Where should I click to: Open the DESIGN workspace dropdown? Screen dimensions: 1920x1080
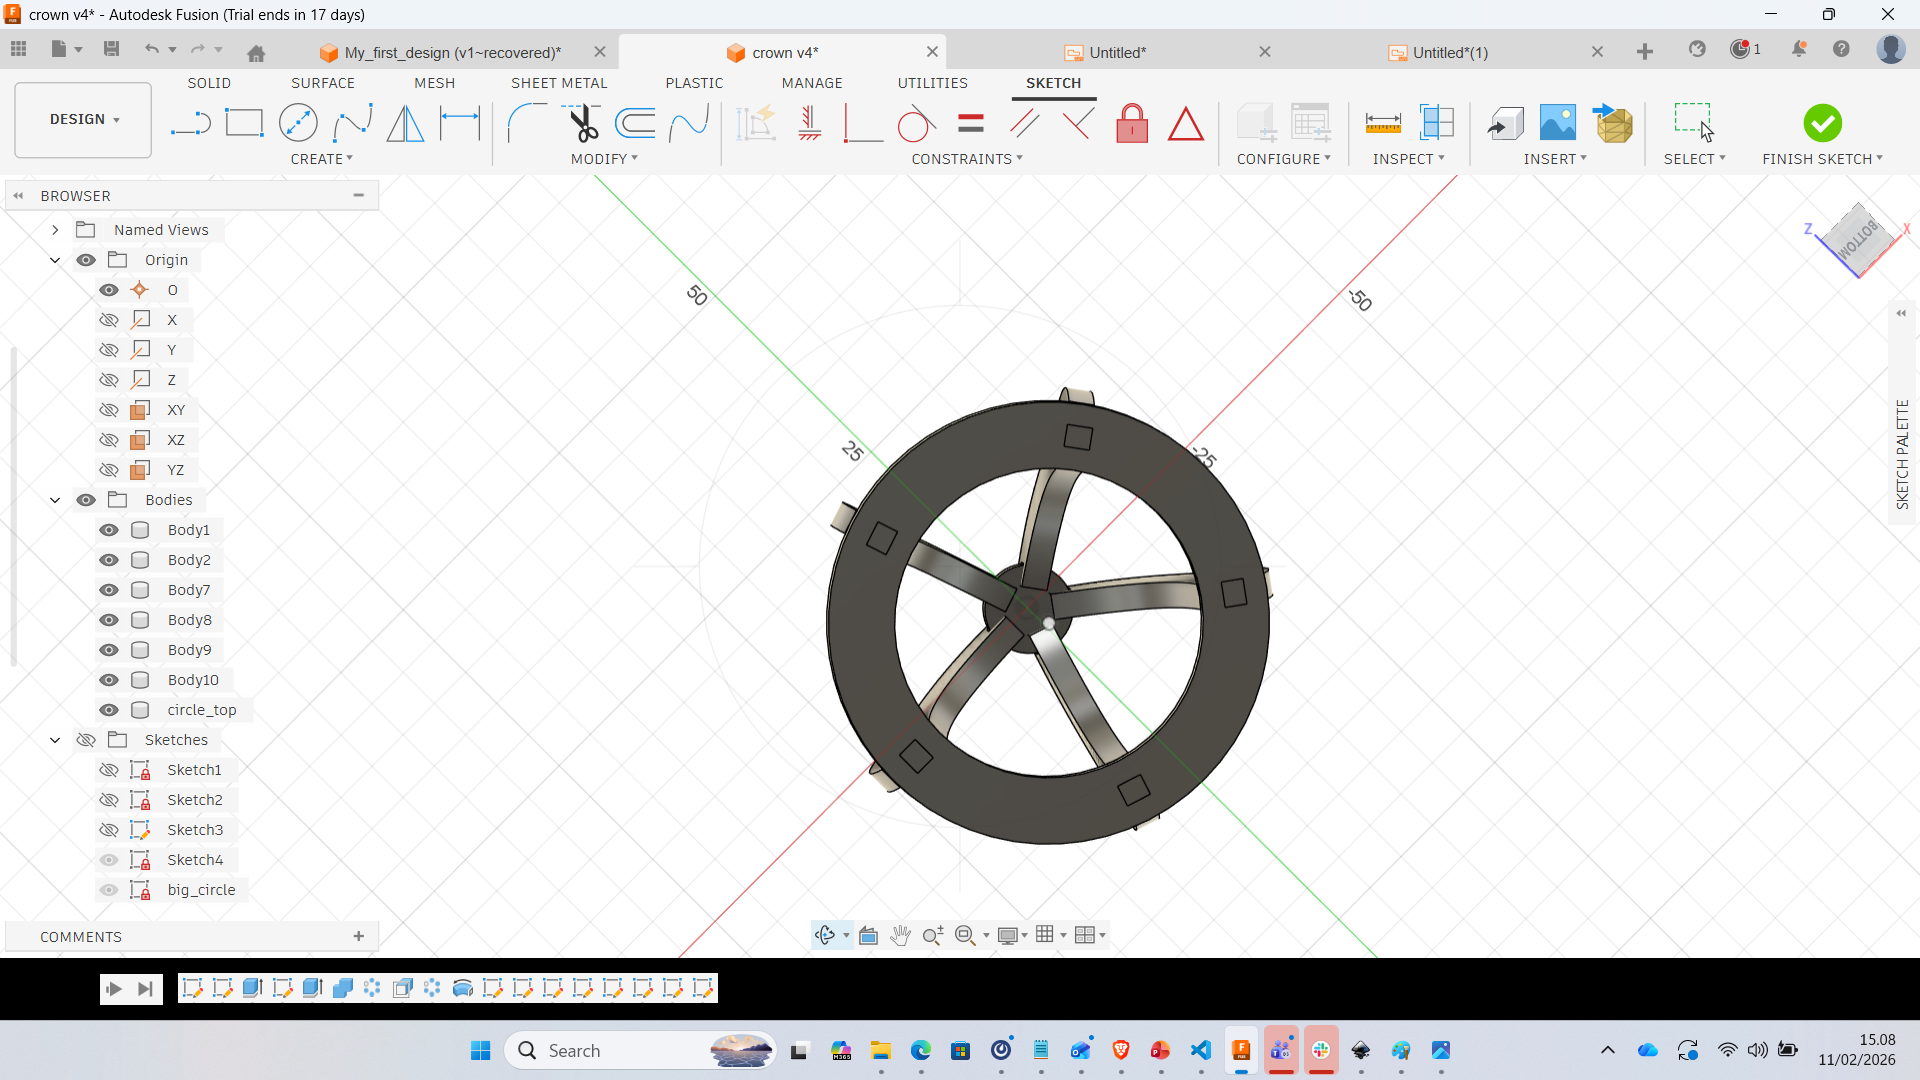pyautogui.click(x=84, y=119)
